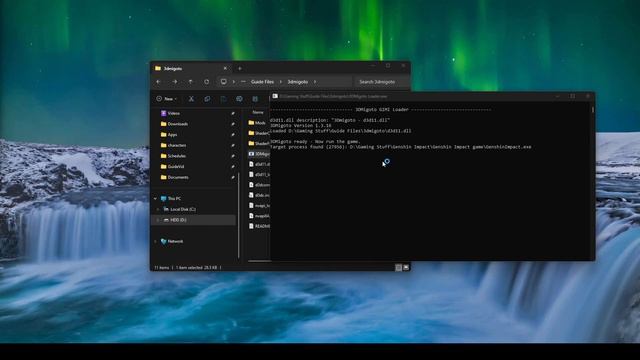Unpin Documents using its pin icon
The width and height of the screenshot is (640, 360).
pyautogui.click(x=233, y=177)
